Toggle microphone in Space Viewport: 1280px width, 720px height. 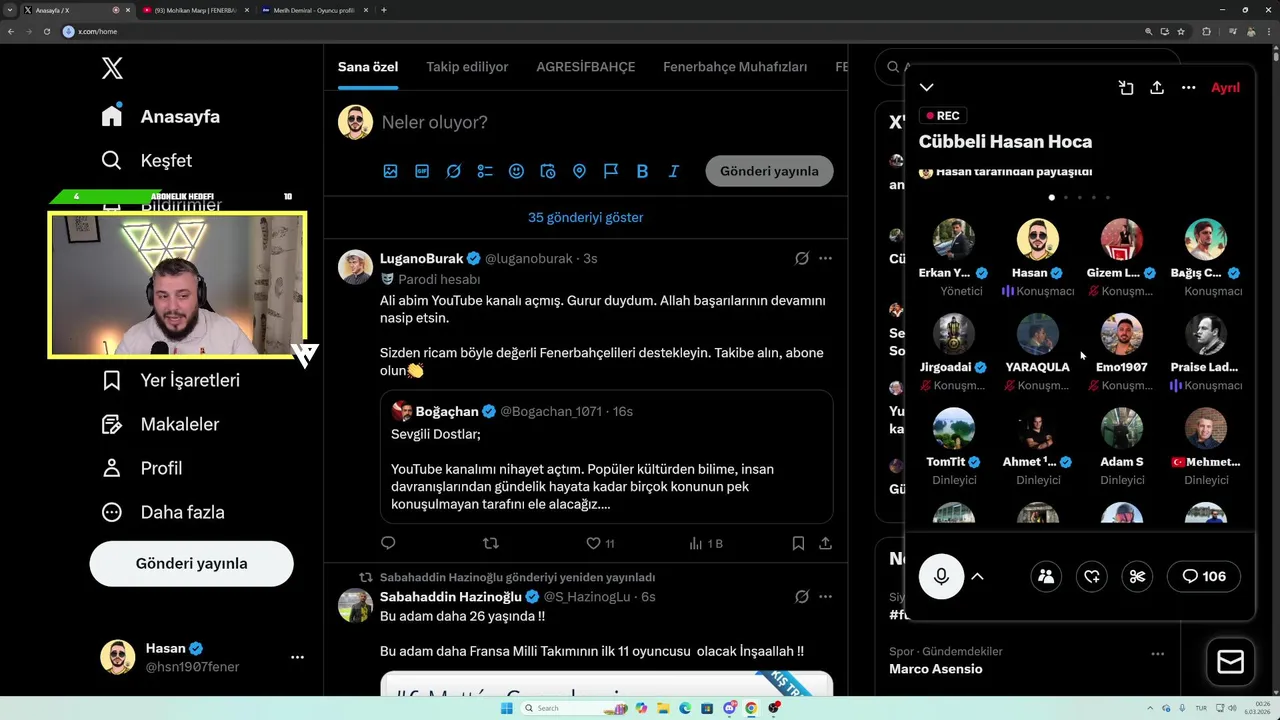click(941, 576)
